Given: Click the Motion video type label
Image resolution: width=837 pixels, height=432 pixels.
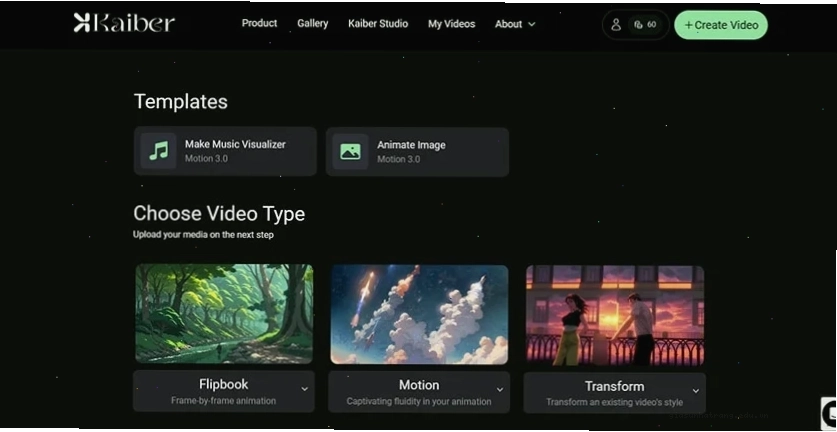Looking at the screenshot, I should click(x=419, y=385).
